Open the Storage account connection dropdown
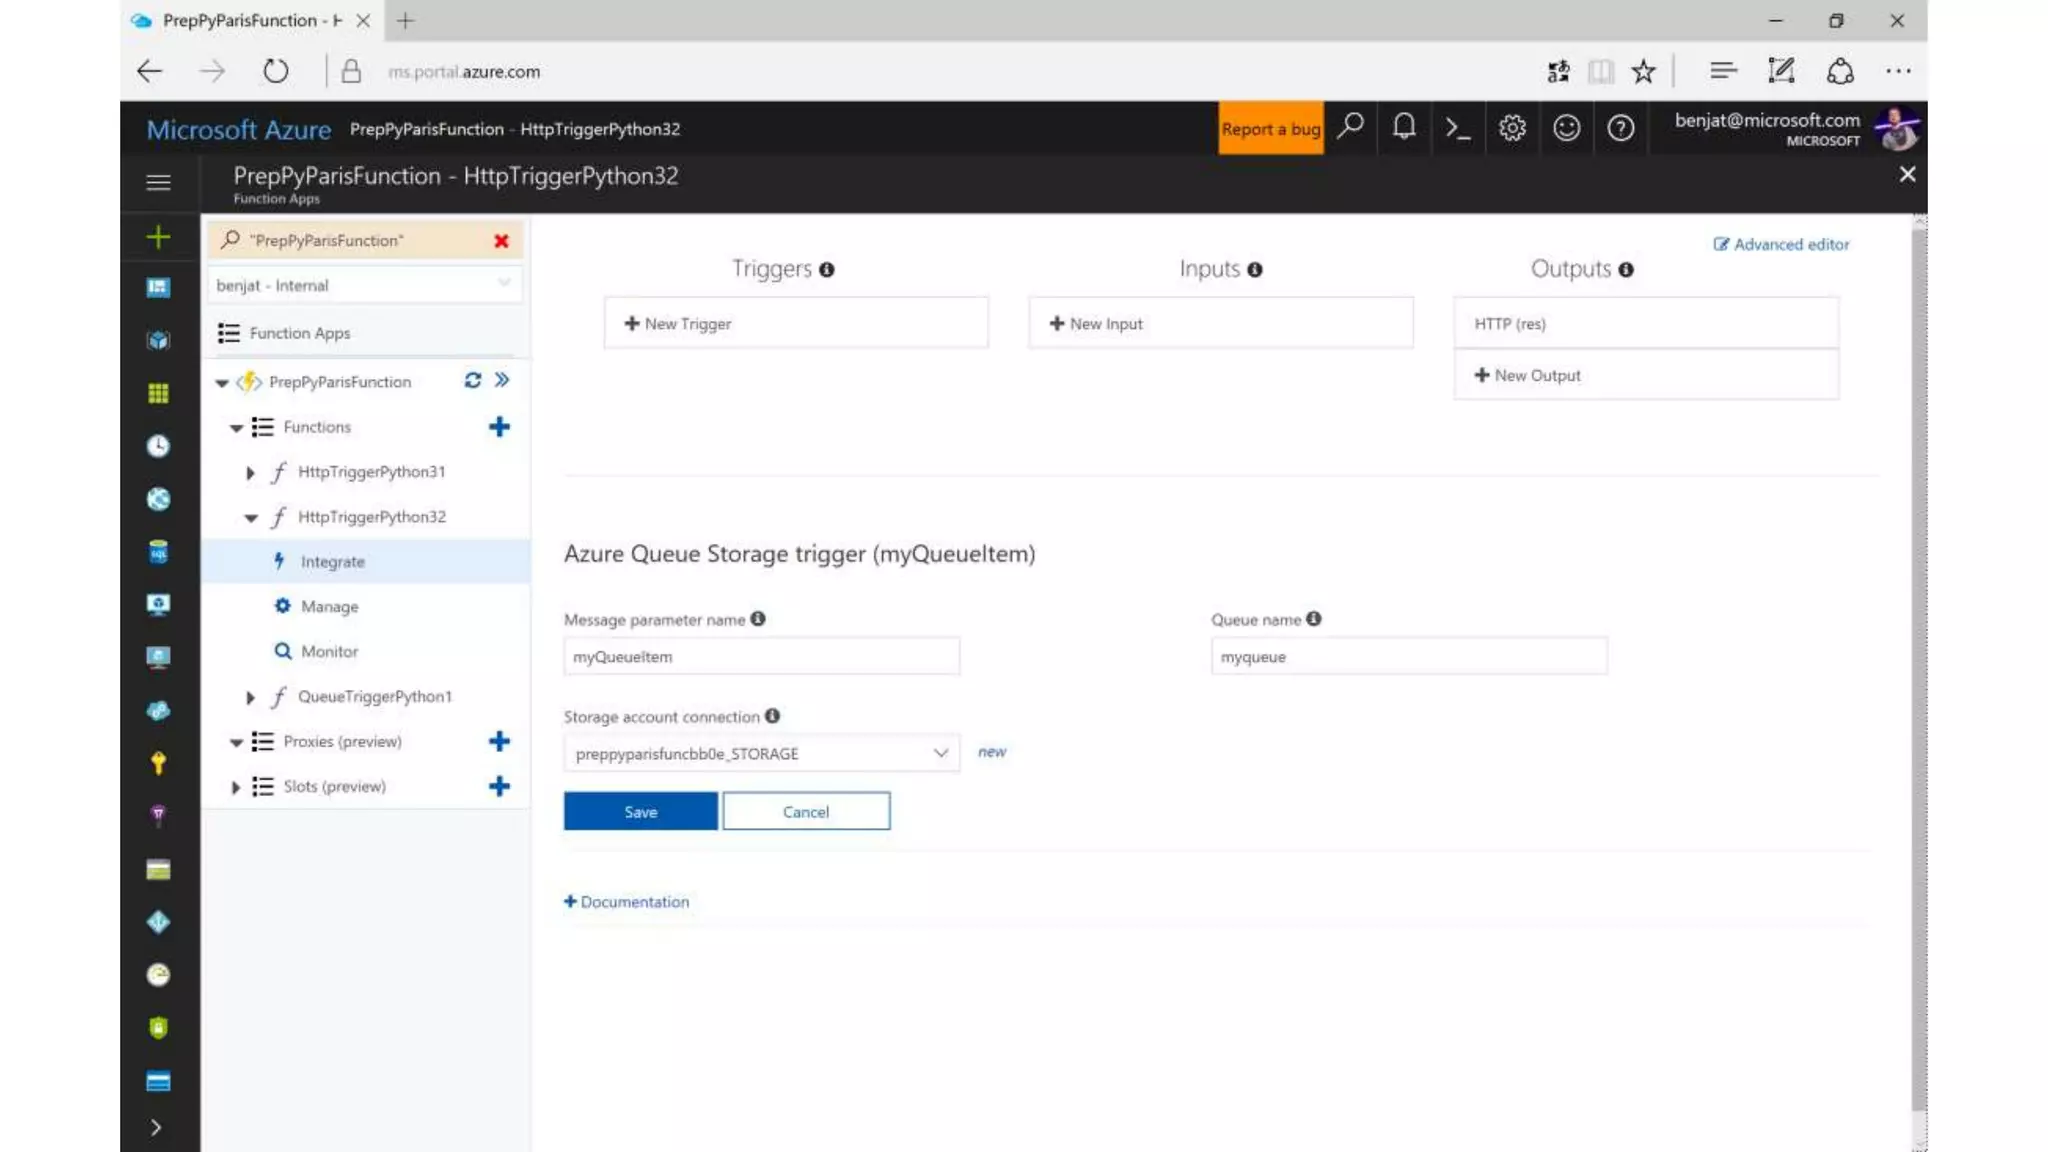Viewport: 2048px width, 1152px height. click(761, 753)
